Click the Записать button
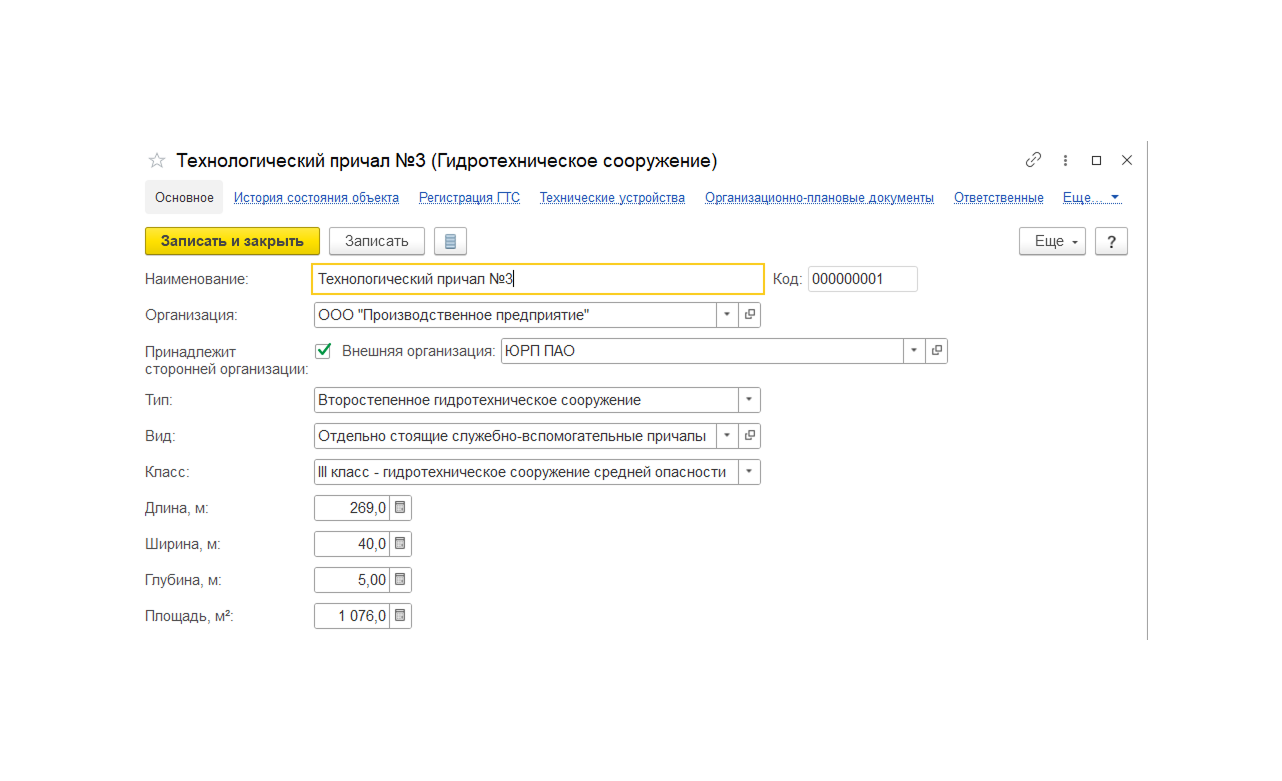The image size is (1282, 781). tap(376, 241)
